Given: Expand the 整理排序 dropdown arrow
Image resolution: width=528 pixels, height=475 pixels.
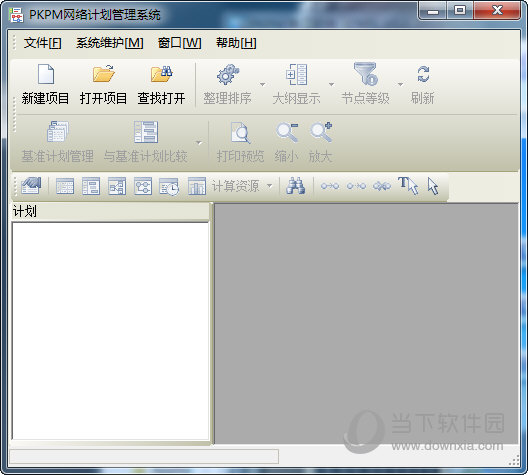Looking at the screenshot, I should click(x=262, y=84).
